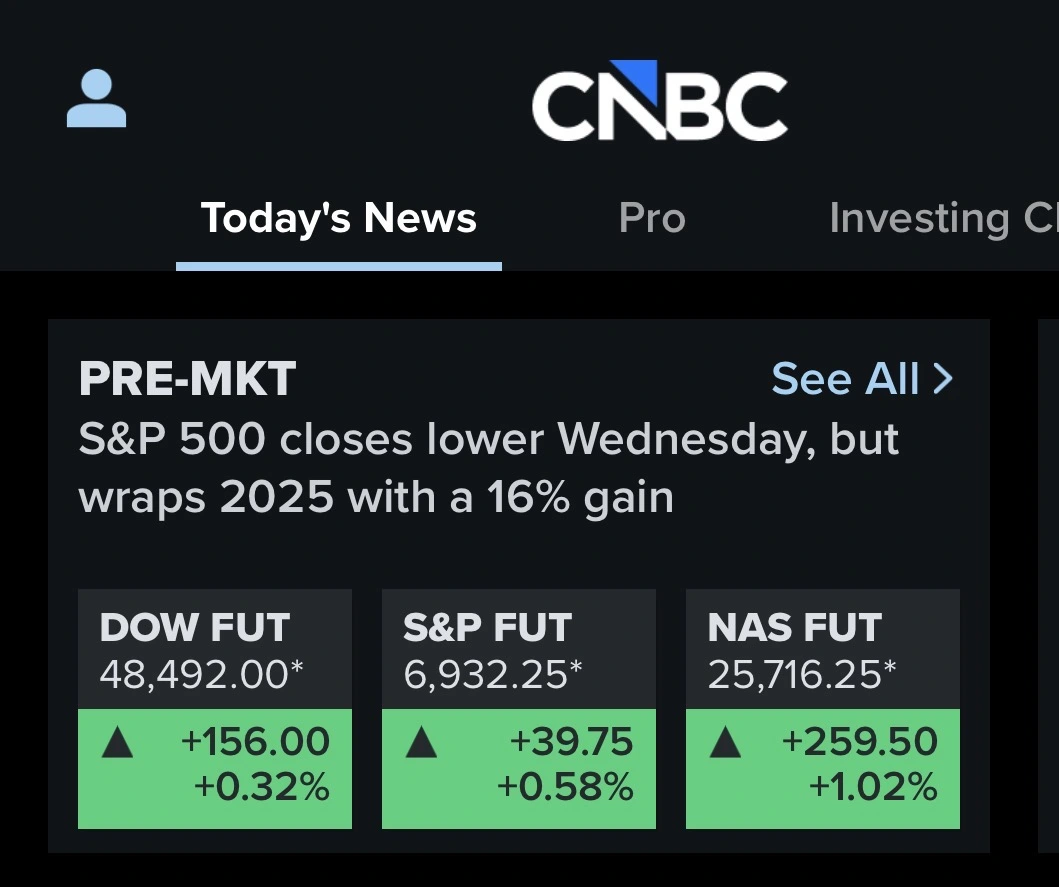
Task: Tap the PRE-MKT section heading
Action: pyautogui.click(x=187, y=379)
